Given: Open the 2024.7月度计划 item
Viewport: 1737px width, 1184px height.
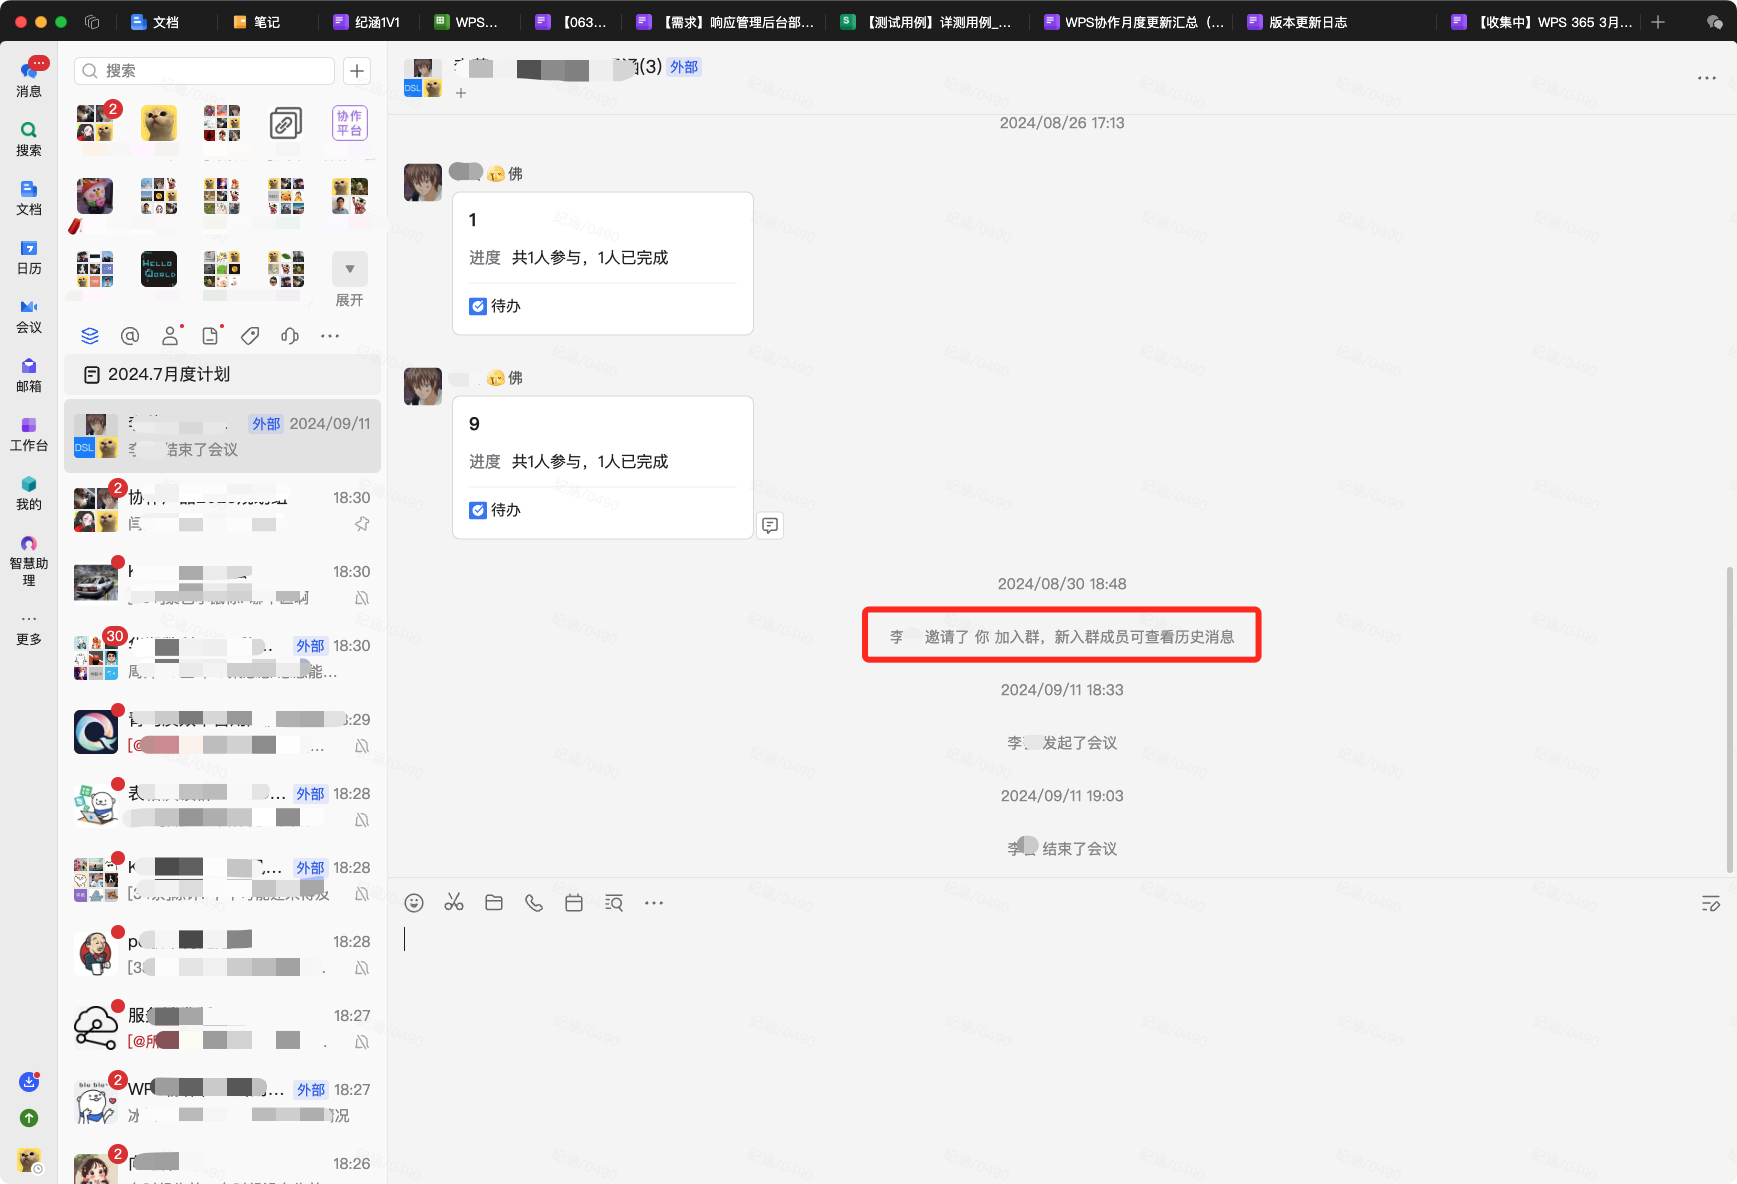Looking at the screenshot, I should pyautogui.click(x=222, y=374).
